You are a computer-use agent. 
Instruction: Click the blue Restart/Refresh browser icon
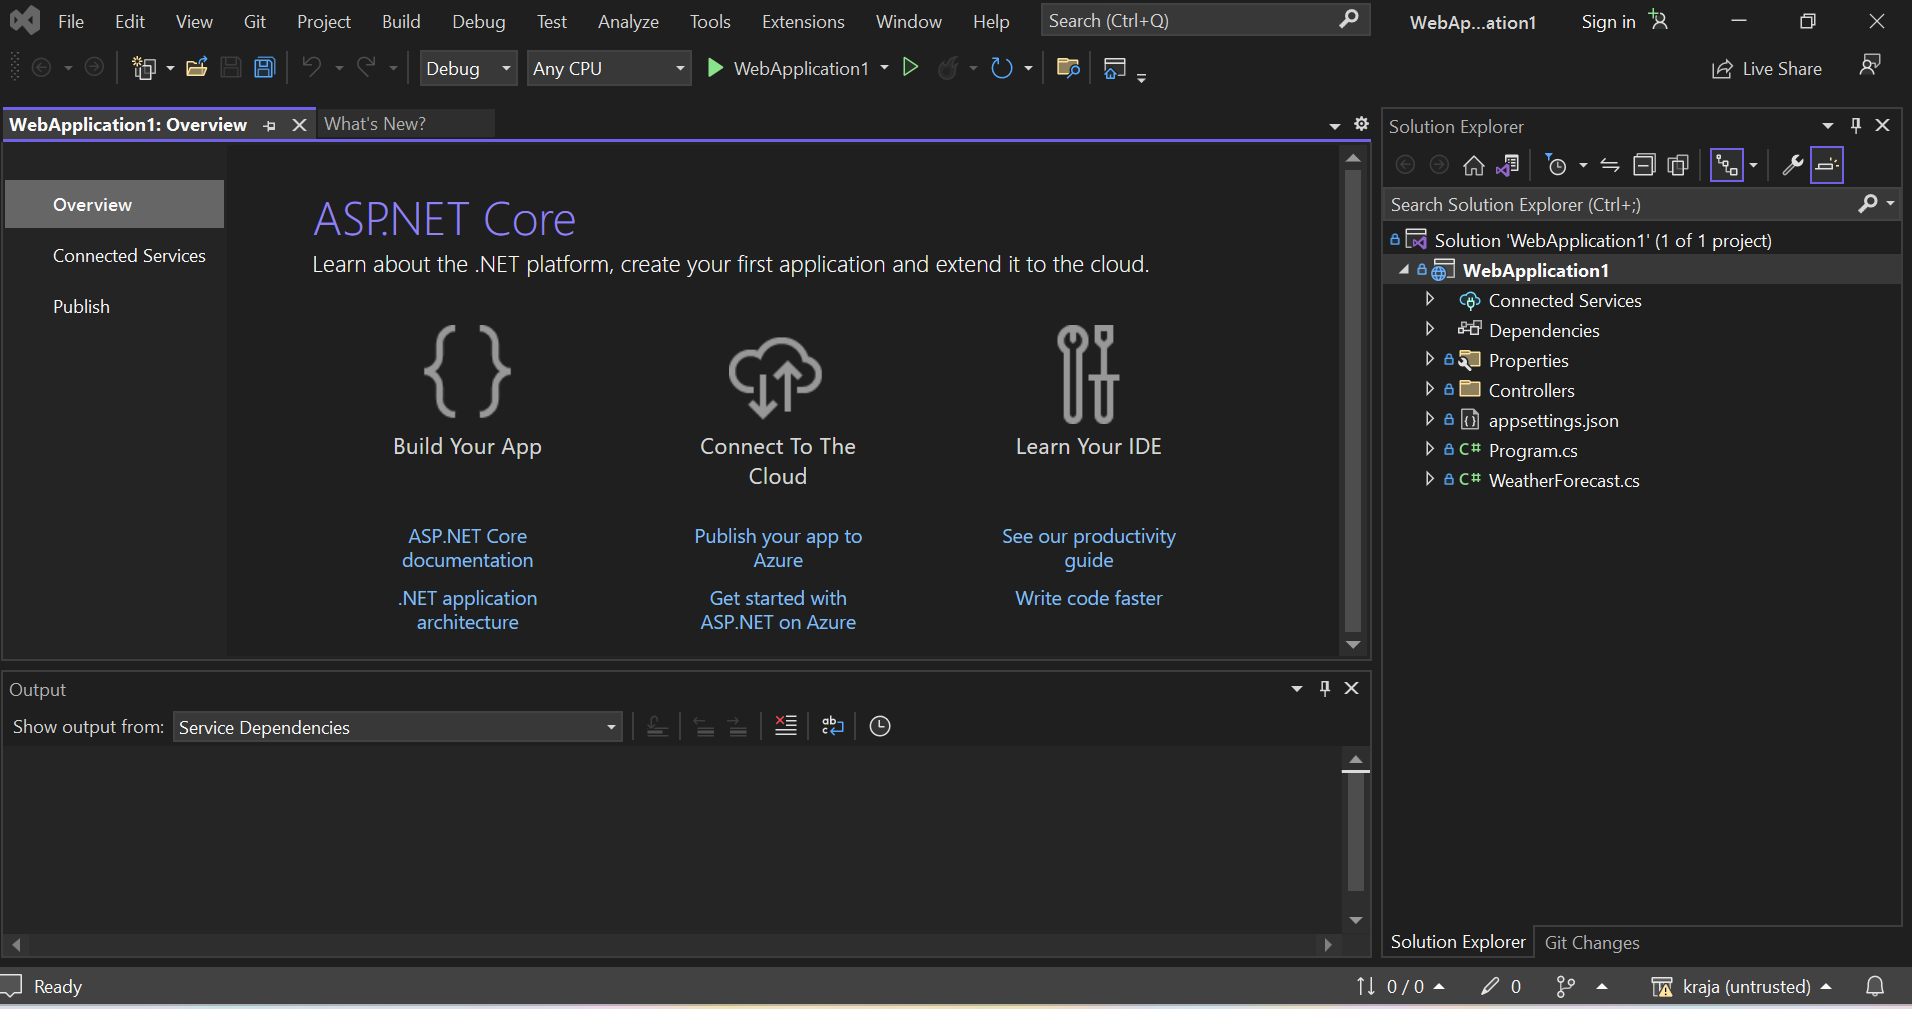[x=1001, y=68]
